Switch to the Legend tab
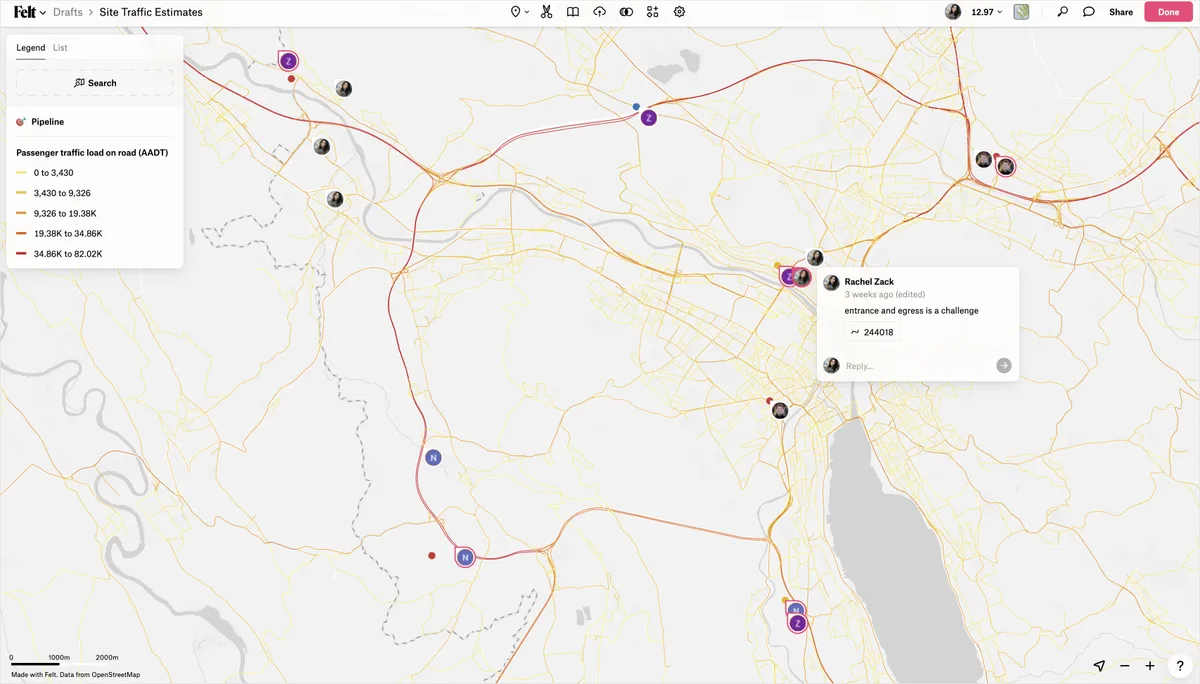Viewport: 1200px width, 684px height. pyautogui.click(x=30, y=47)
